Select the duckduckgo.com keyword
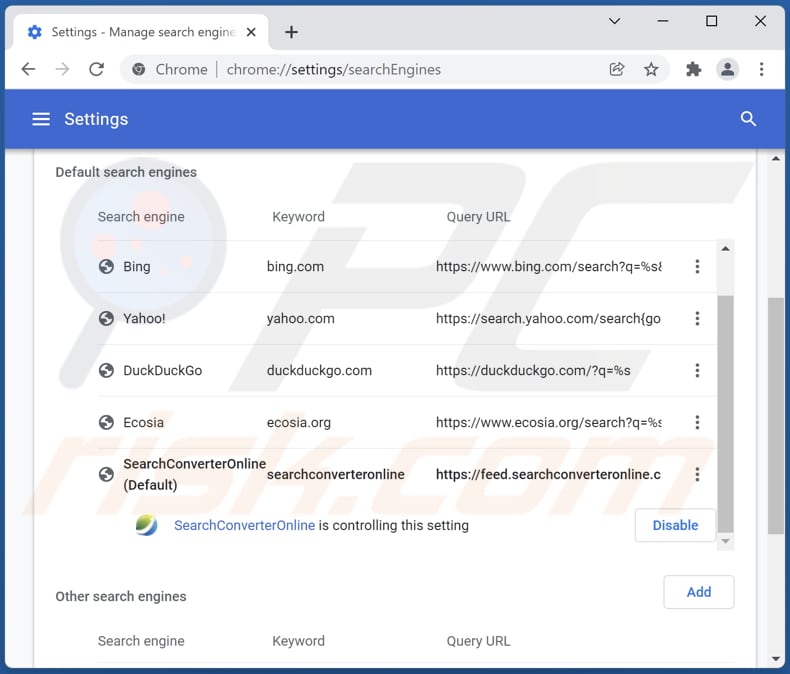The height and width of the screenshot is (674, 790). click(x=319, y=370)
